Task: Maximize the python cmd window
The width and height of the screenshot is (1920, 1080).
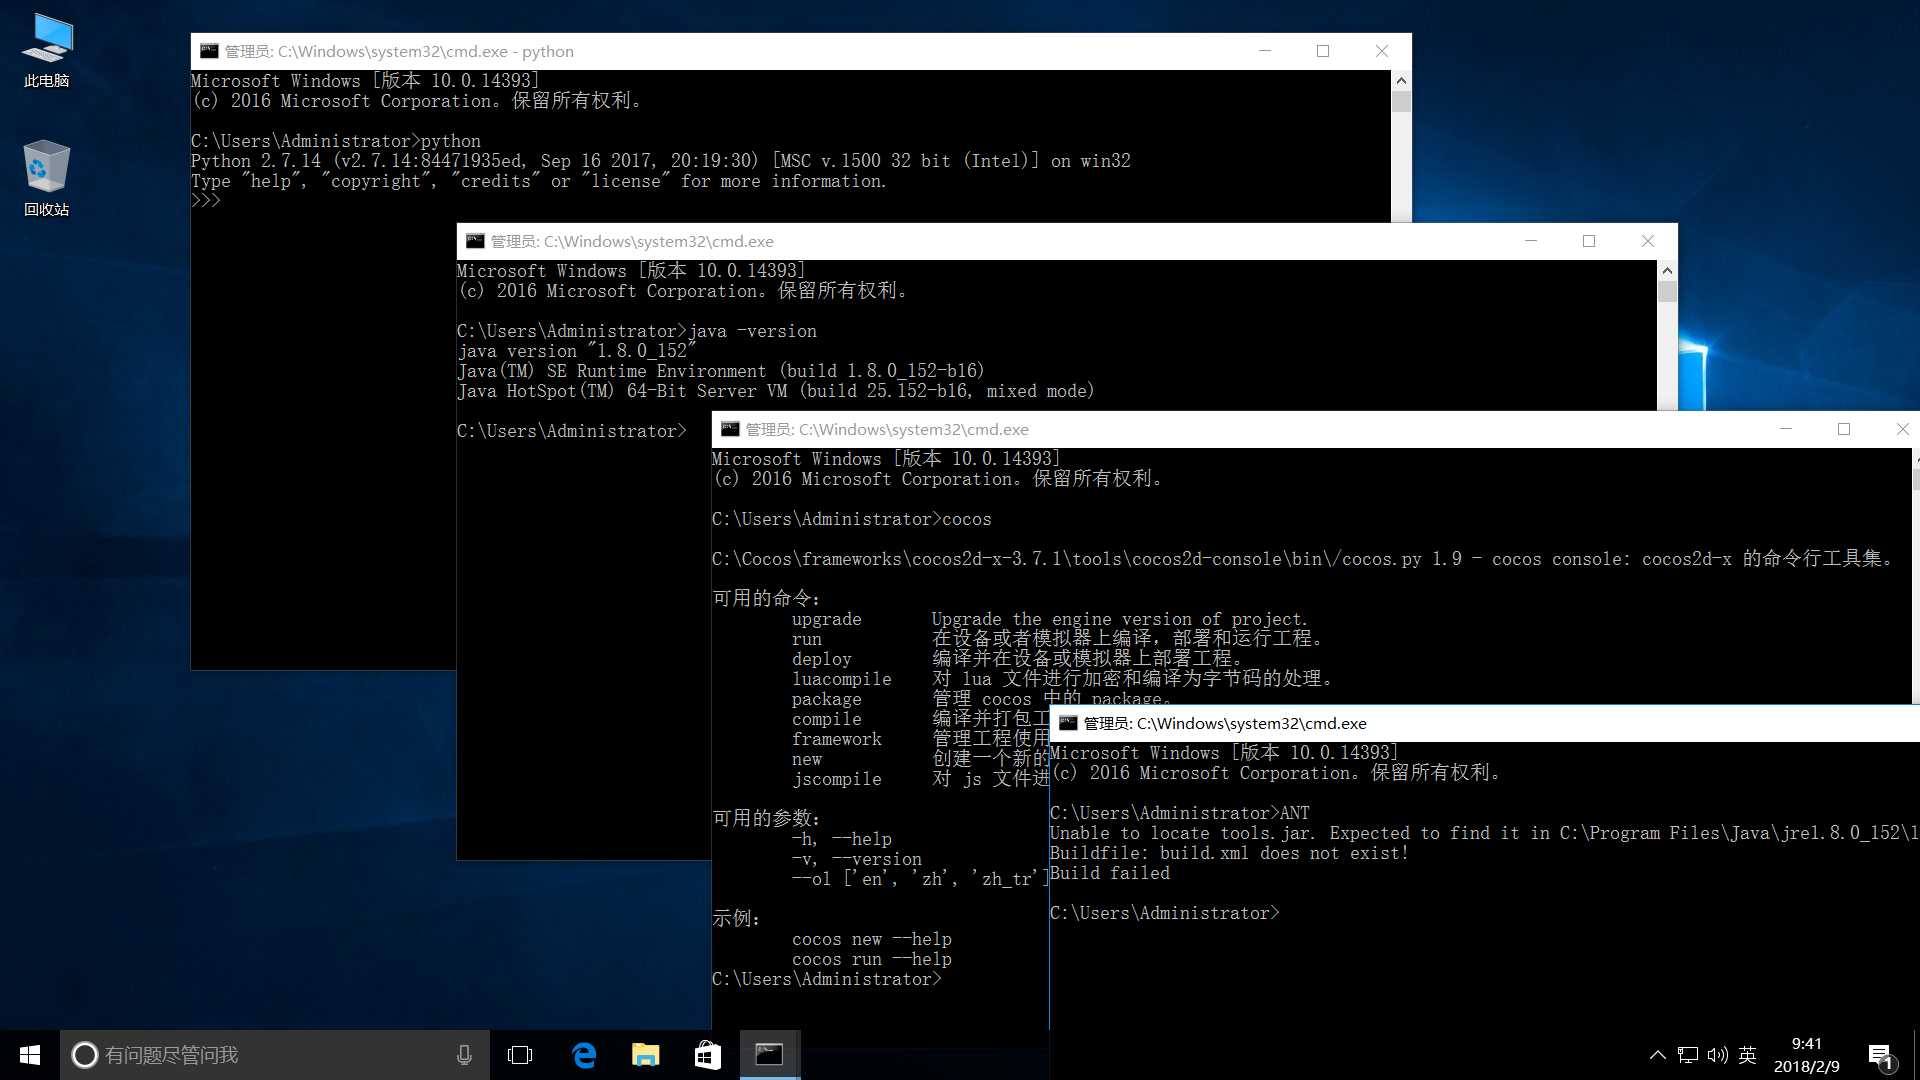Action: [1323, 51]
